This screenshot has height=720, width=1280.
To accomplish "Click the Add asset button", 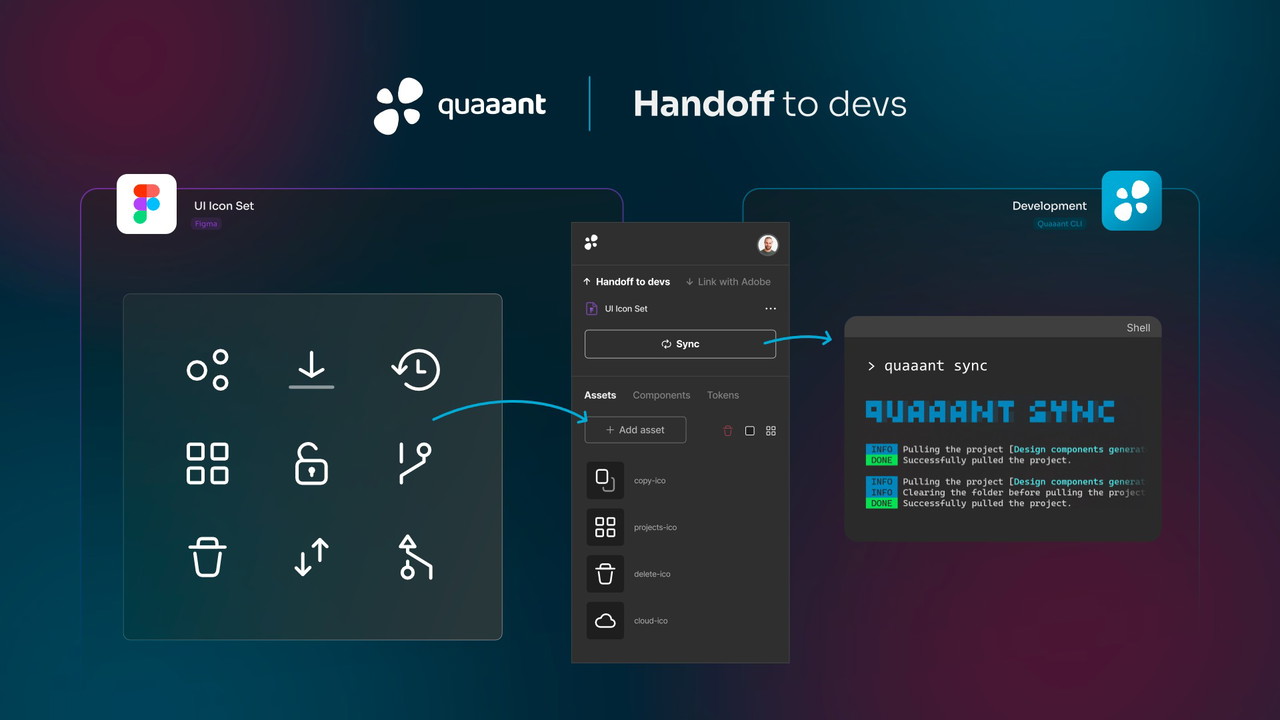I will (635, 430).
